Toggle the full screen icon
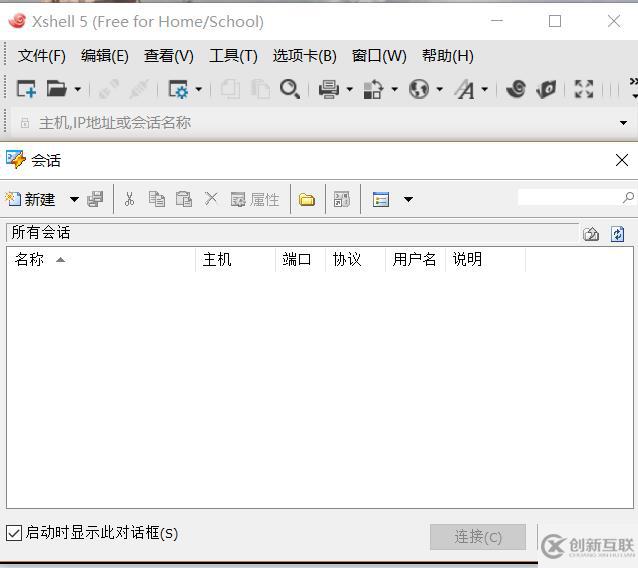 (583, 89)
